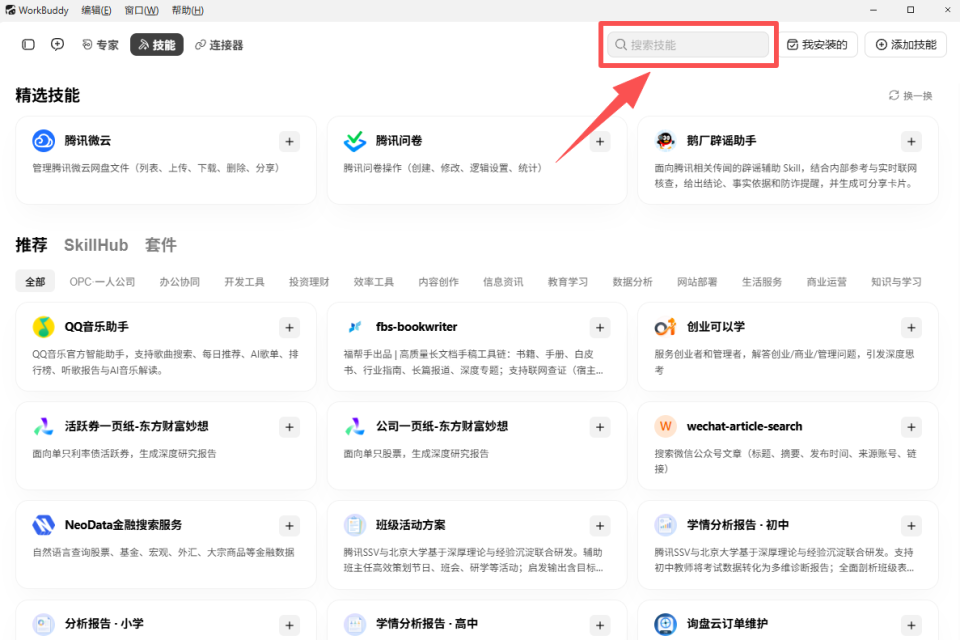960x640 pixels.
Task: Select the 全部 category filter
Action: coord(35,282)
